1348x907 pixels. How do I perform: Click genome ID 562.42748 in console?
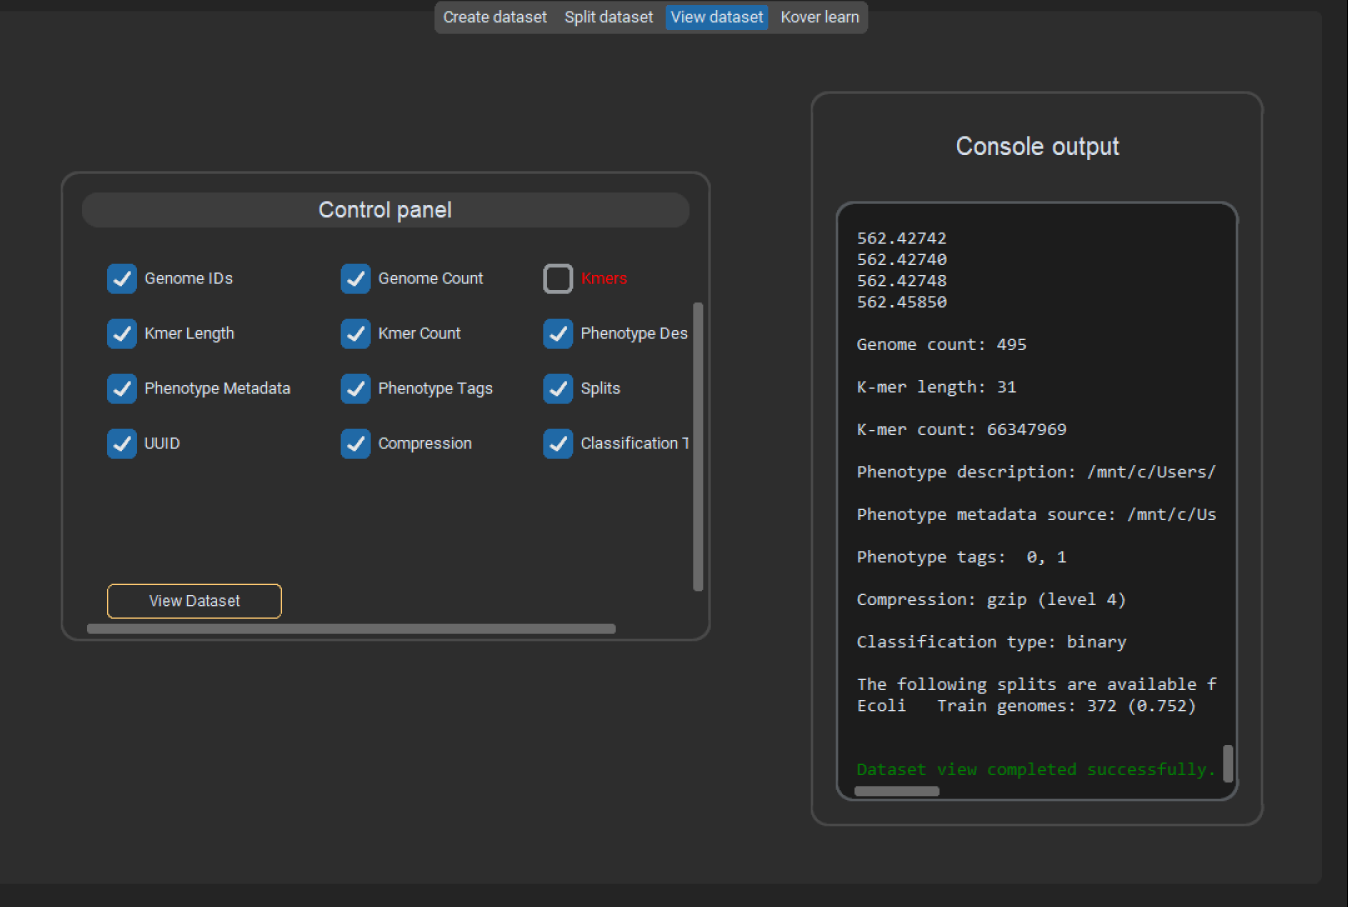point(901,281)
